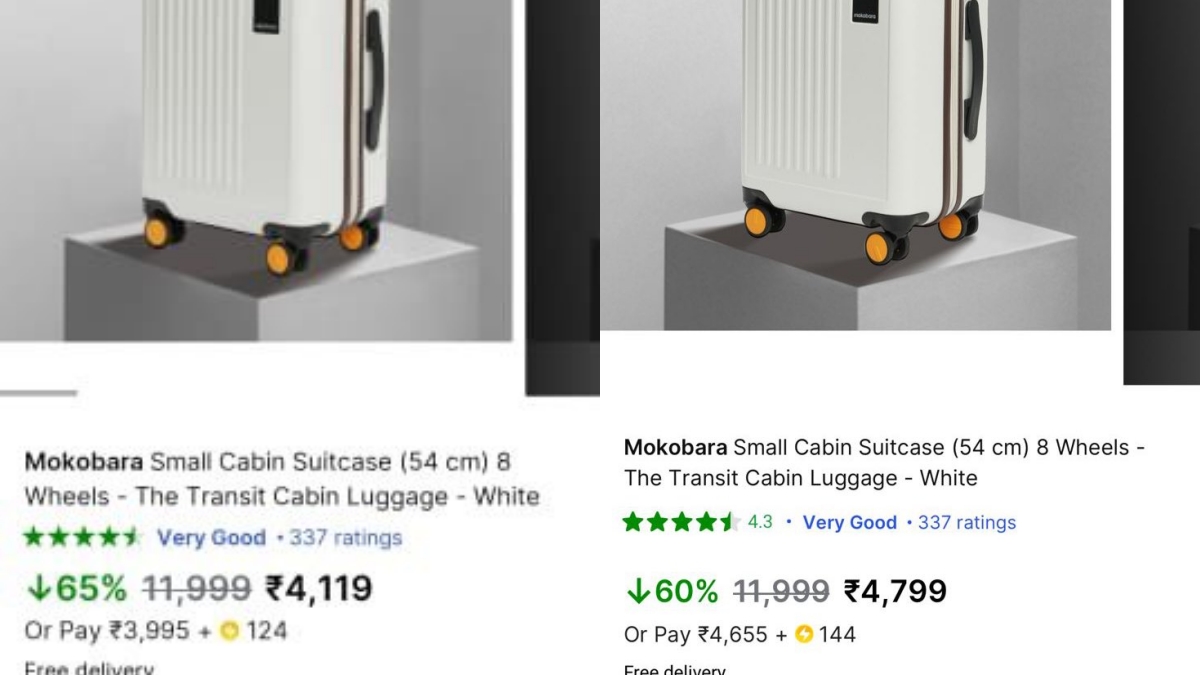Click 'Very Good' in the ₹4,119 listing
The width and height of the screenshot is (1200, 675).
pyautogui.click(x=211, y=538)
